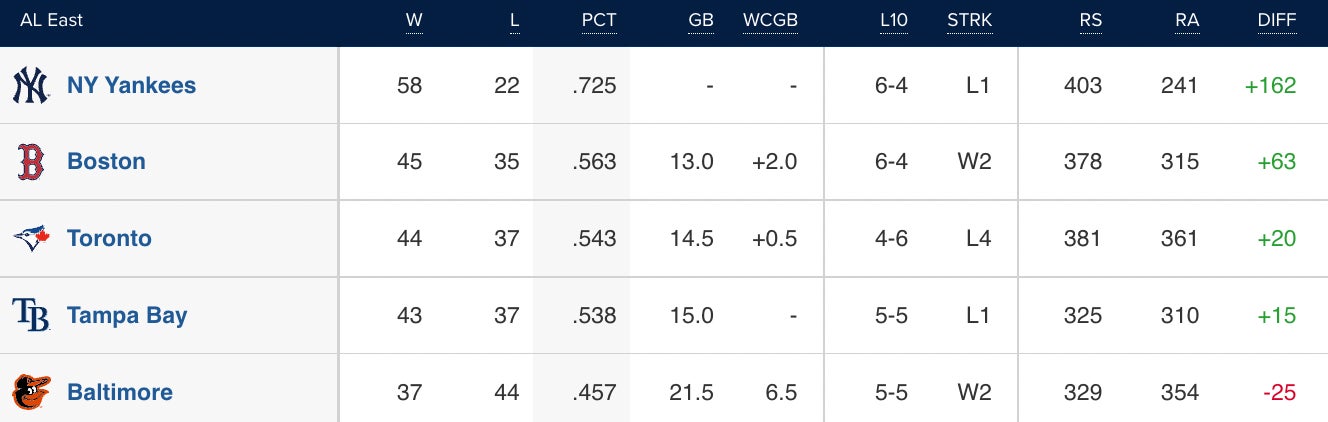The height and width of the screenshot is (422, 1328).
Task: Sort standings by the L column header
Action: (514, 21)
